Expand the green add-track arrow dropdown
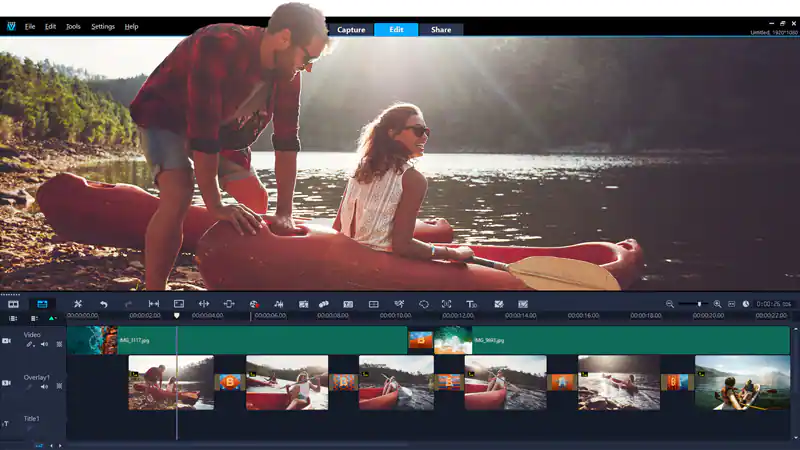 [x=53, y=318]
